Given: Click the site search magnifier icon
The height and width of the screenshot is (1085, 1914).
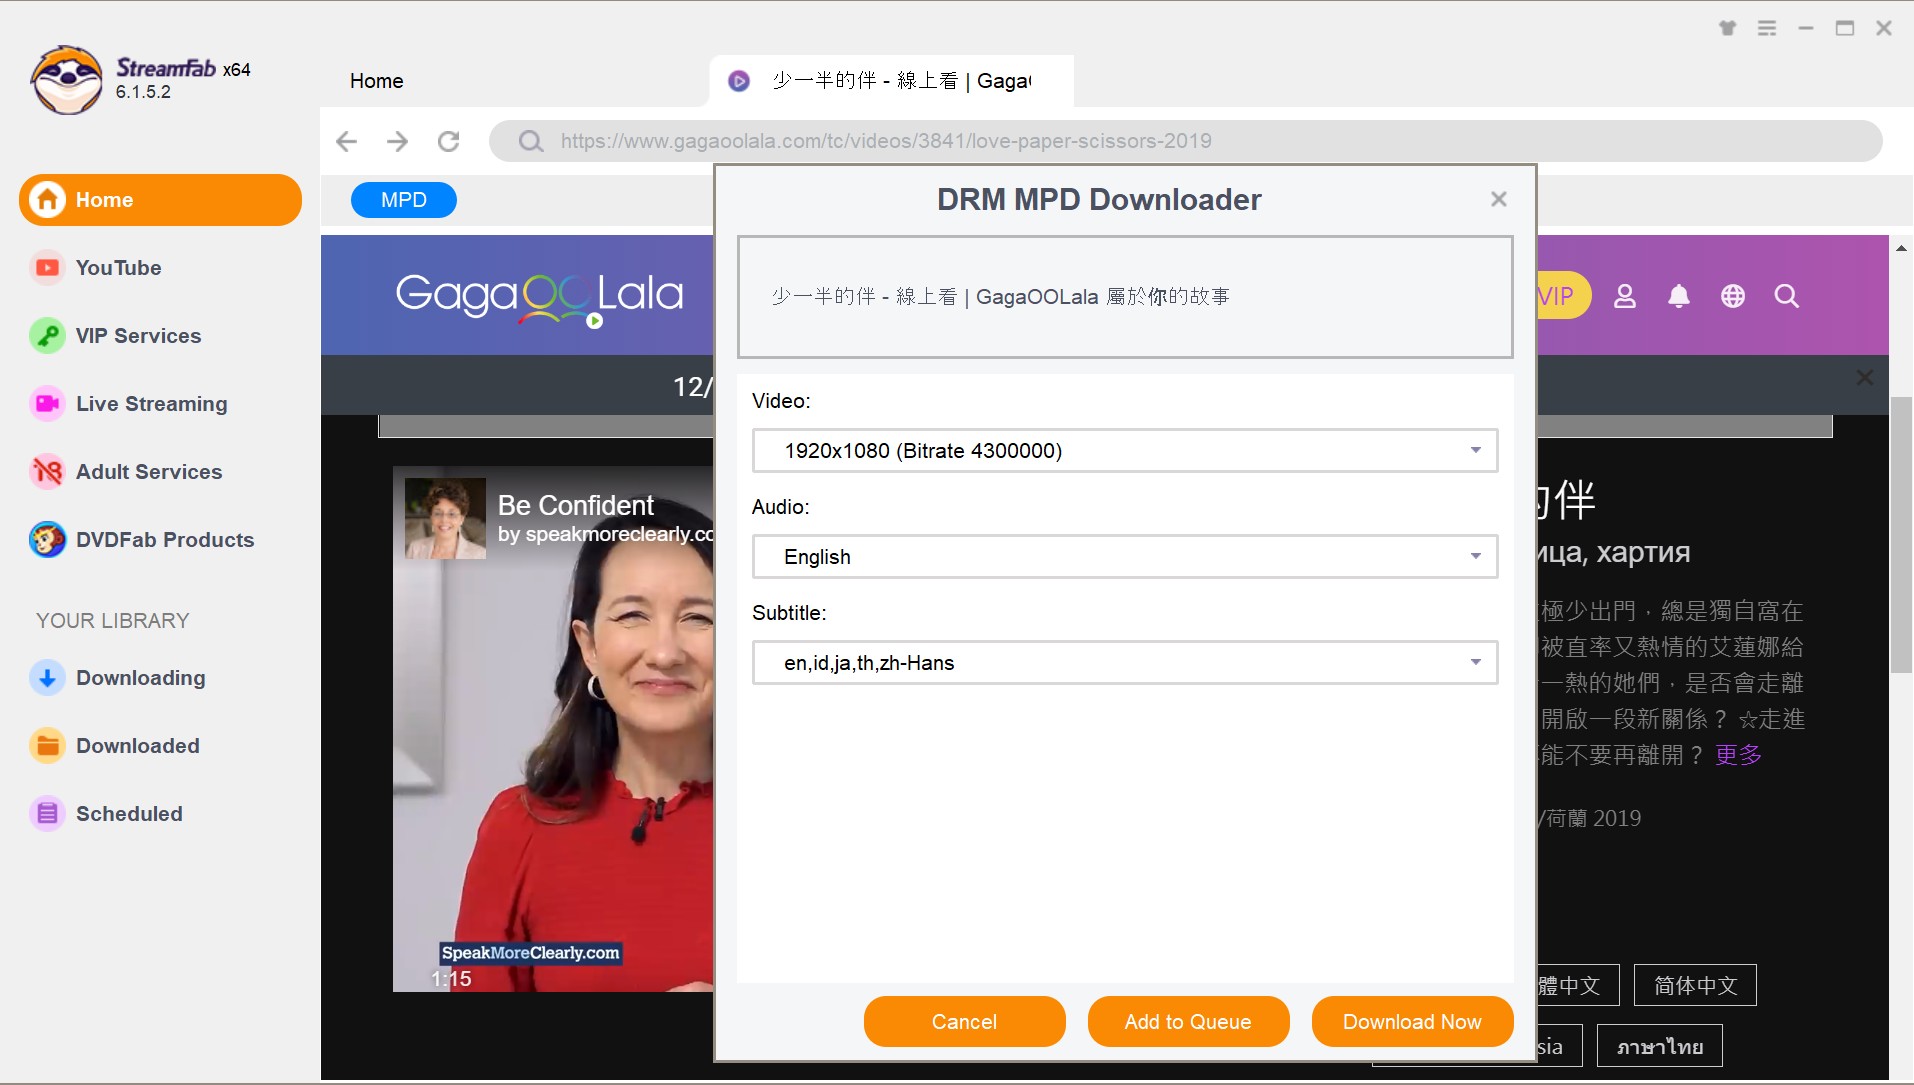Looking at the screenshot, I should click(x=1787, y=296).
